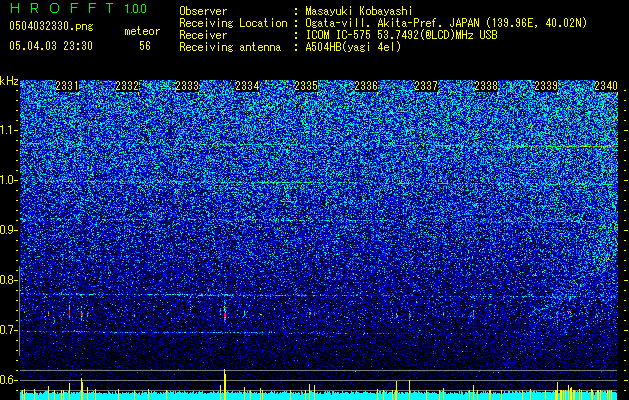Click the meteor label above the count

142,31
